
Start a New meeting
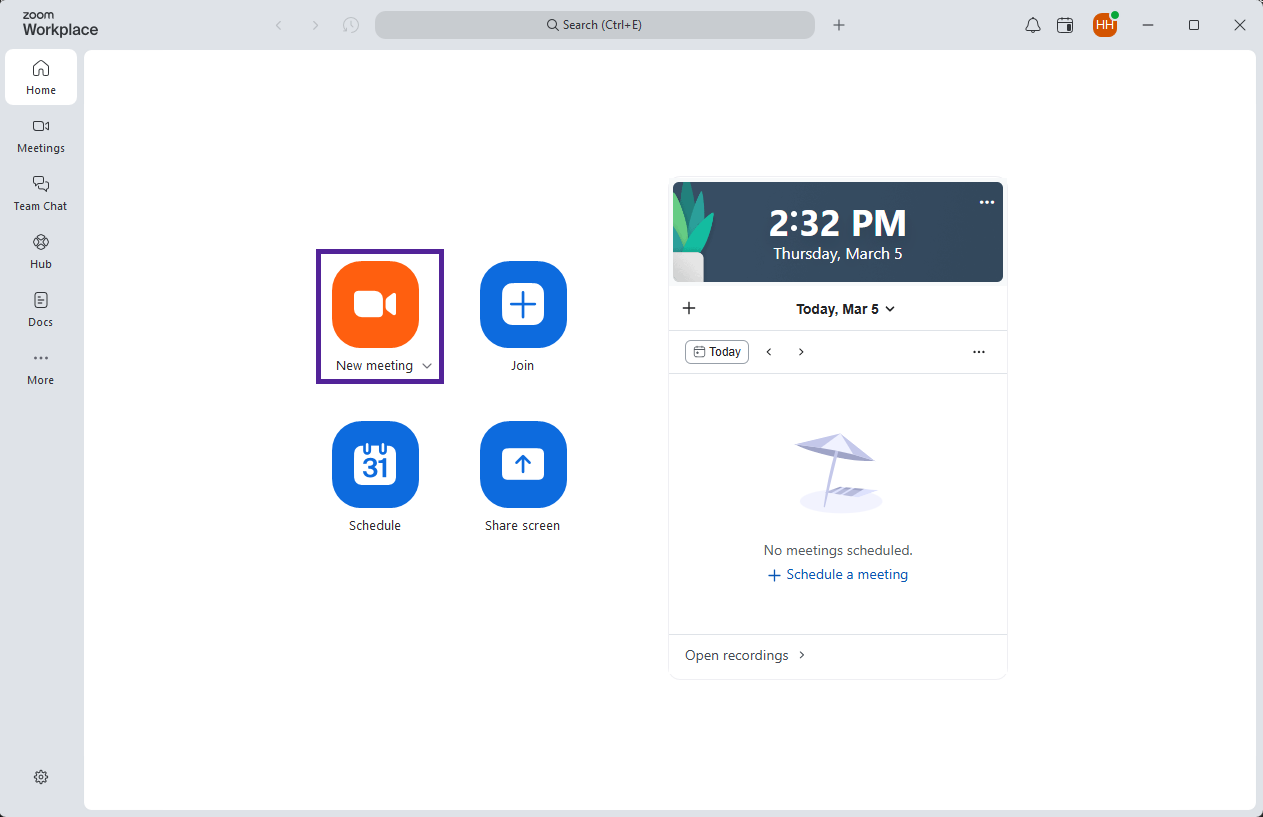[375, 305]
